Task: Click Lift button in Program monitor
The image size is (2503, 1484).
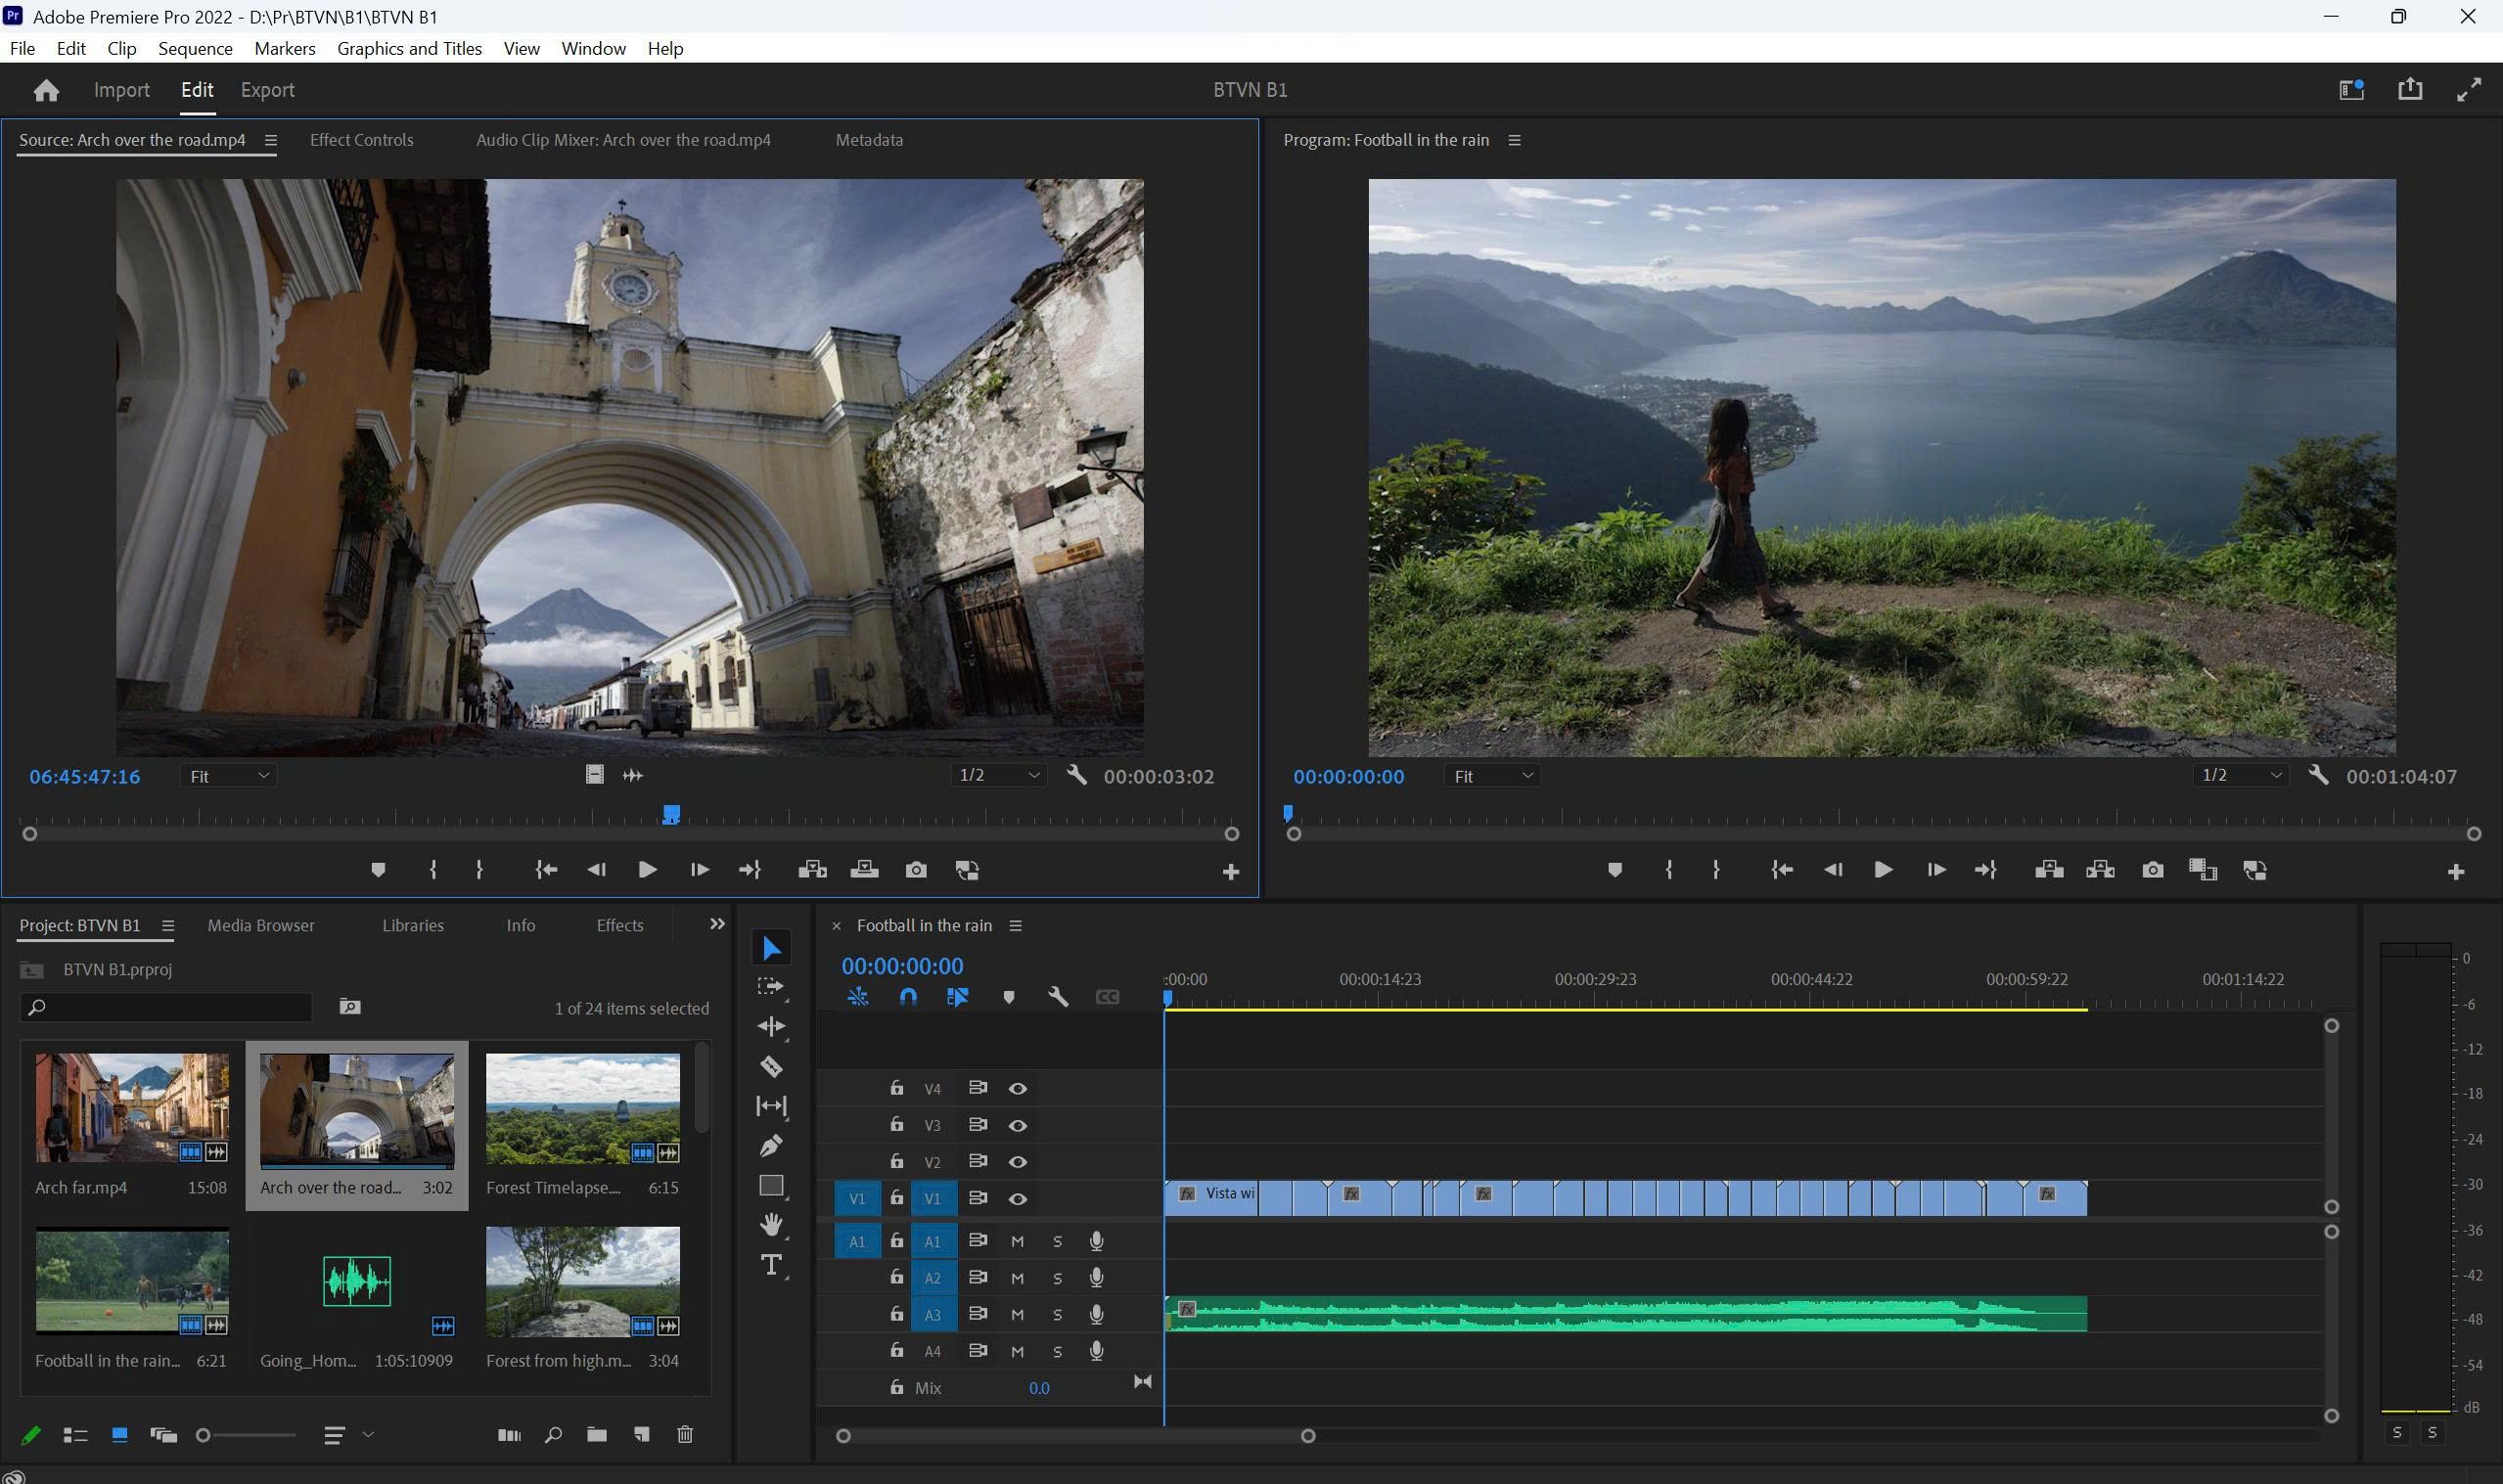Action: click(x=2049, y=870)
